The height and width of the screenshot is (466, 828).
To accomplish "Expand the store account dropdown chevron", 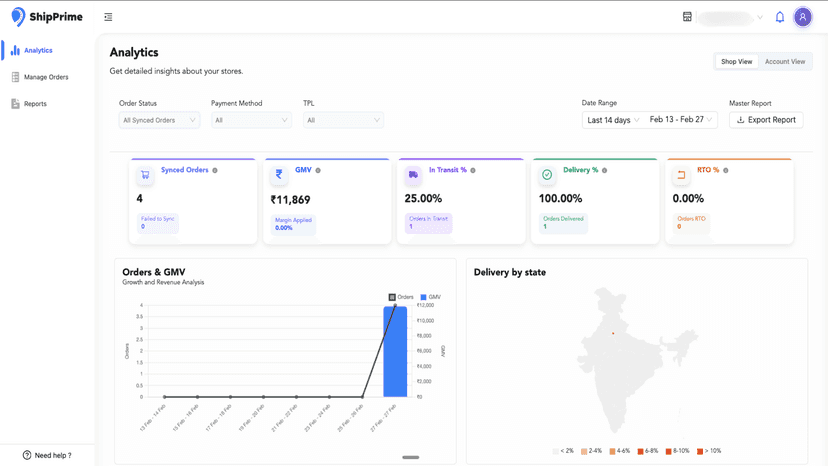I will tap(760, 17).
